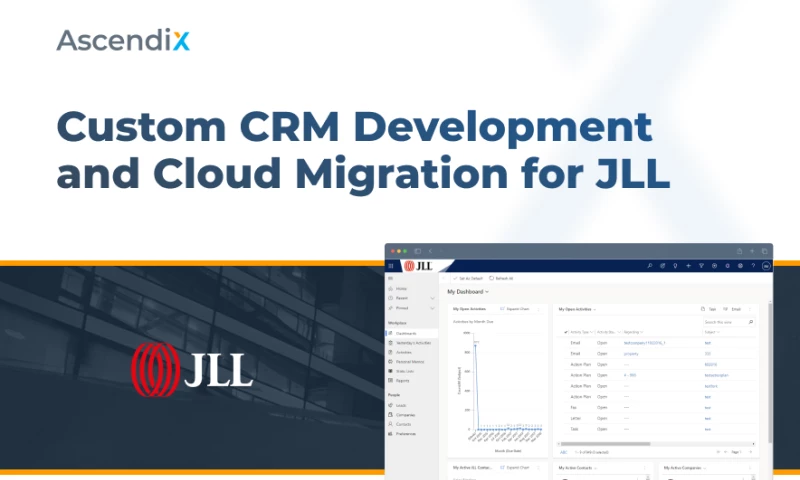This screenshot has width=800, height=480.
Task: Open the Activity Type column dropdown
Action: pyautogui.click(x=591, y=332)
